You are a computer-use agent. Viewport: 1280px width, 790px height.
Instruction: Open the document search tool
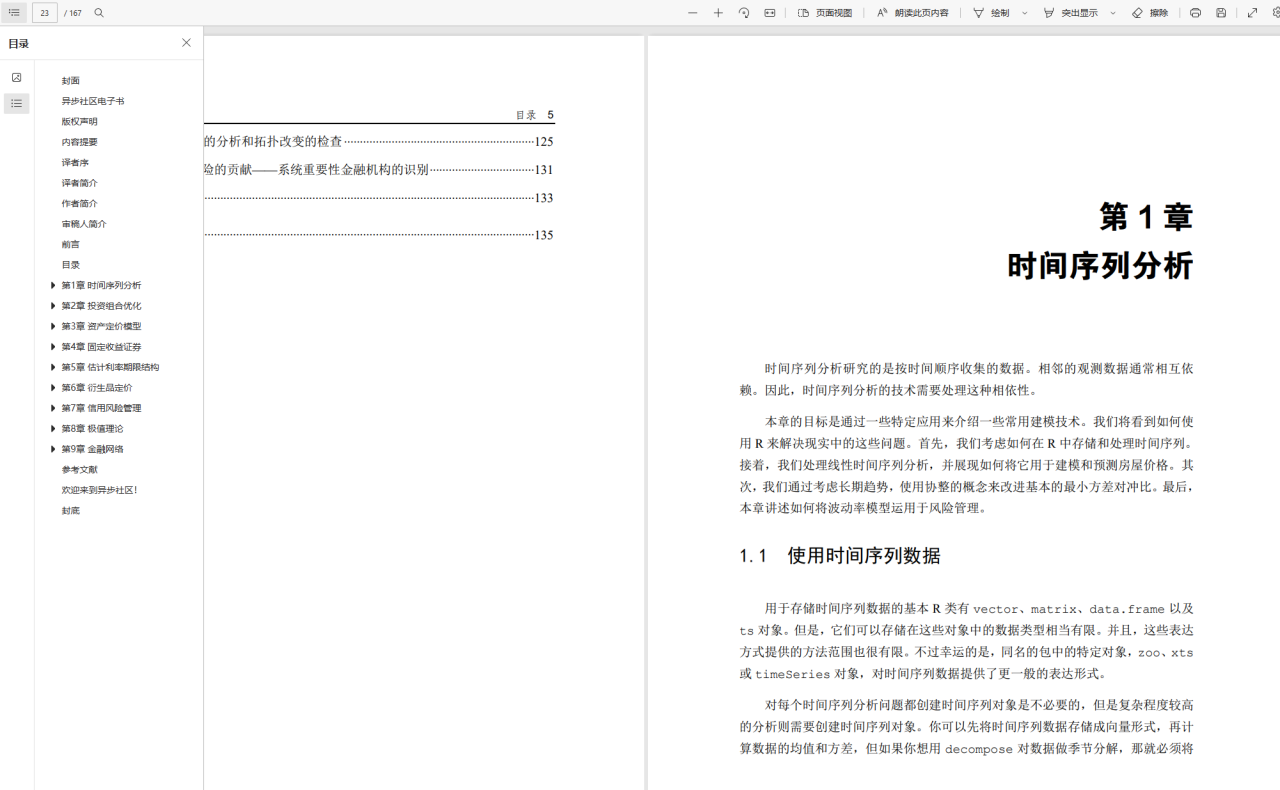98,12
